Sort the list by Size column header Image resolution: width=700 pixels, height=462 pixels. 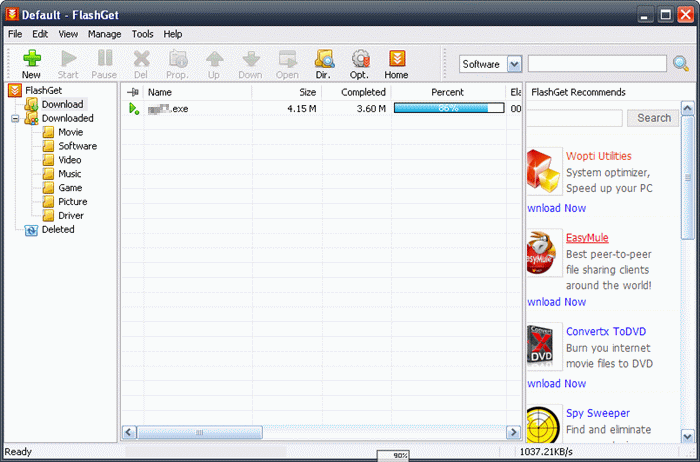287,92
